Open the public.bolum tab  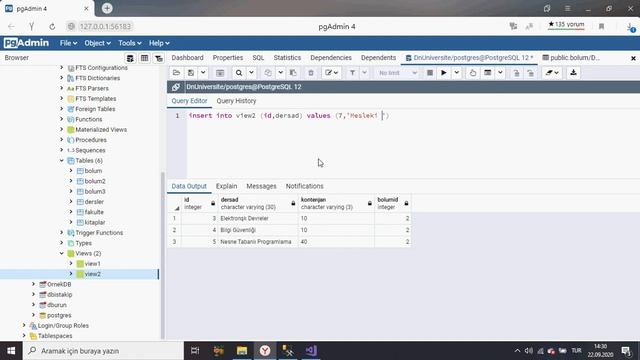pyautogui.click(x=571, y=58)
